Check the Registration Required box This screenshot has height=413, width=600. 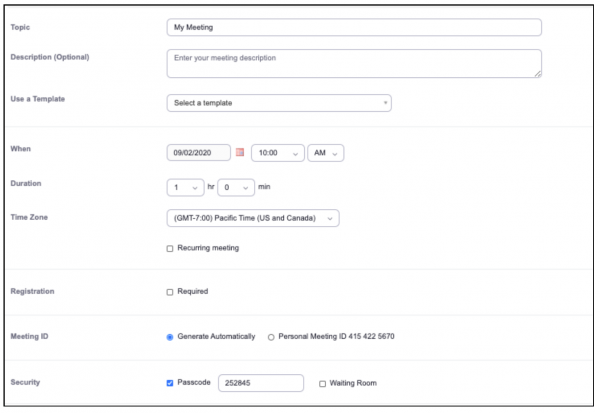pos(170,292)
